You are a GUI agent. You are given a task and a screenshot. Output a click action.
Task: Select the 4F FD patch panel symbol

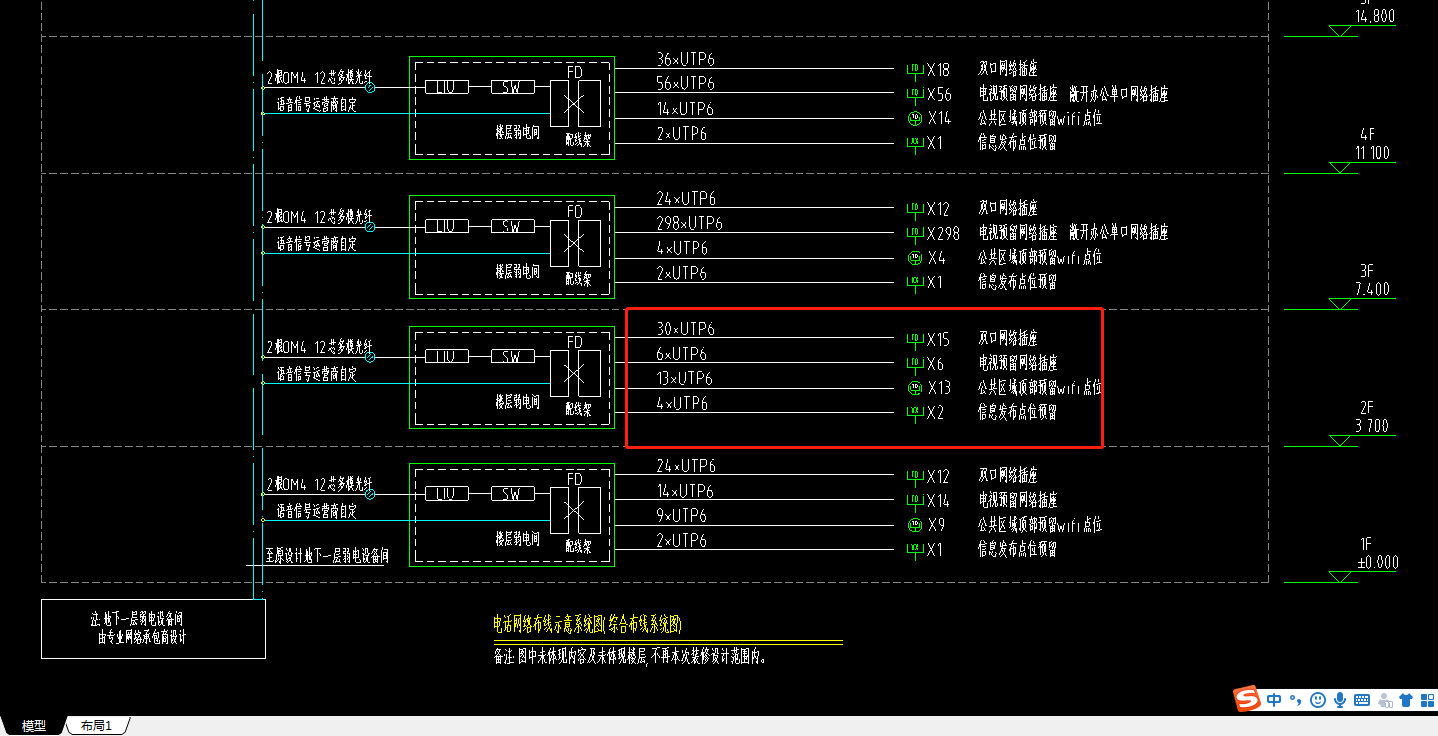pos(575,104)
